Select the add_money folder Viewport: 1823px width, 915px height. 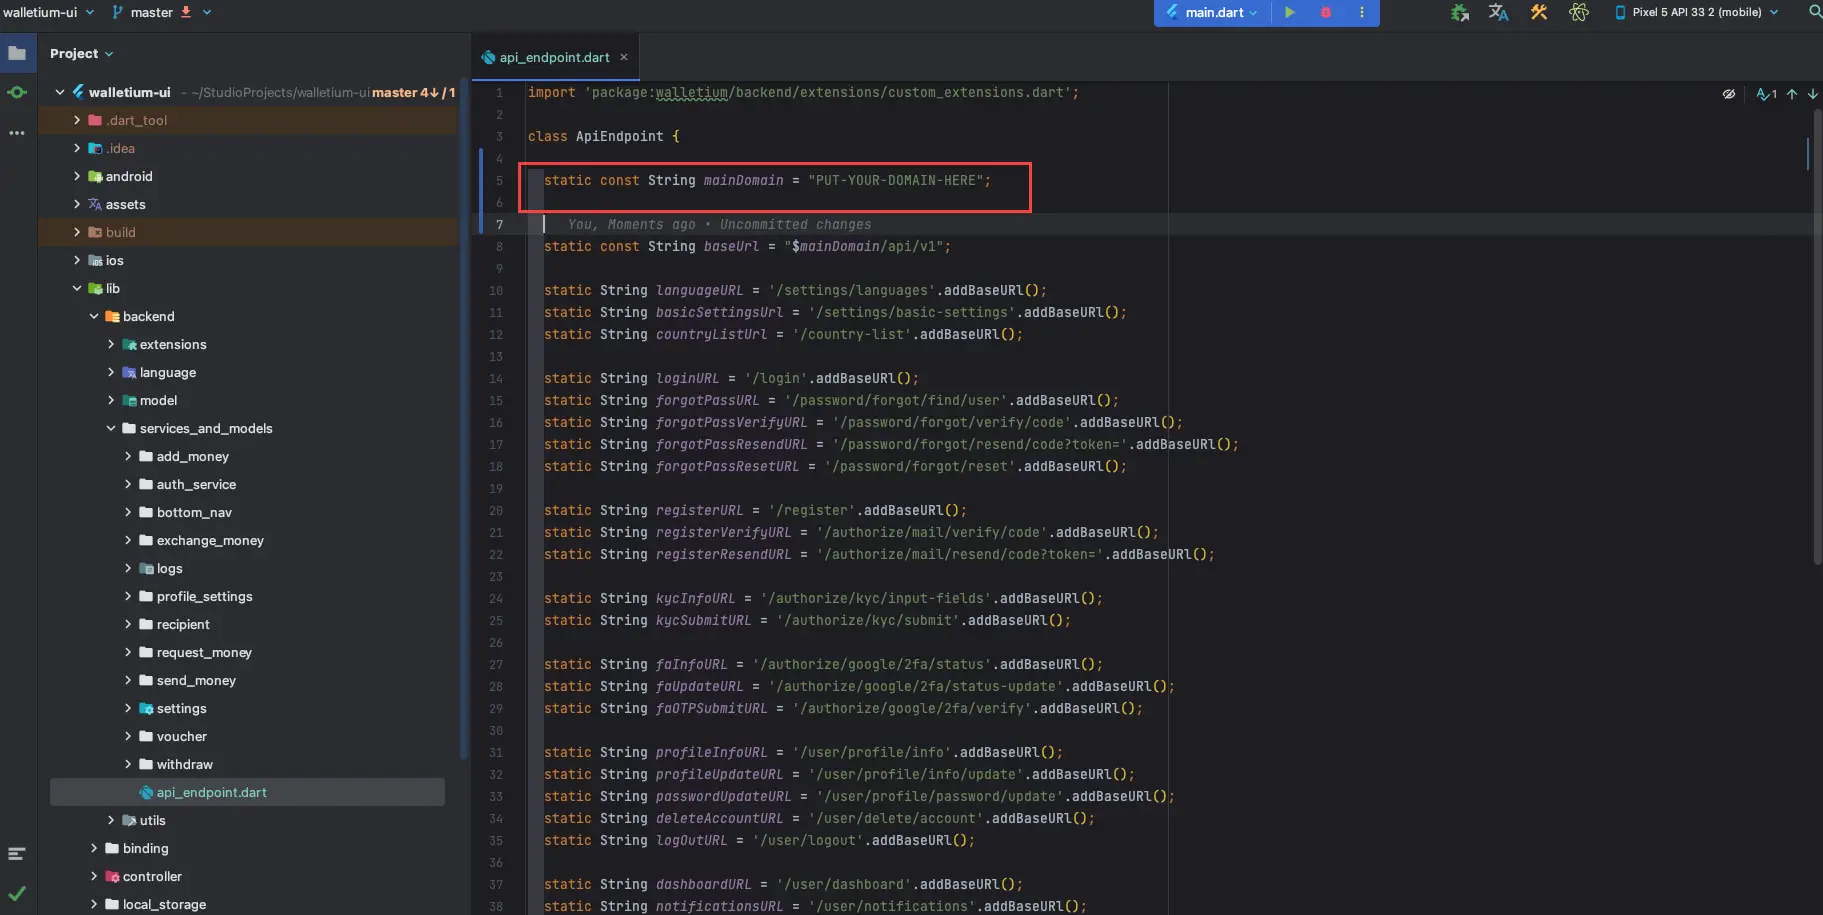(x=193, y=456)
